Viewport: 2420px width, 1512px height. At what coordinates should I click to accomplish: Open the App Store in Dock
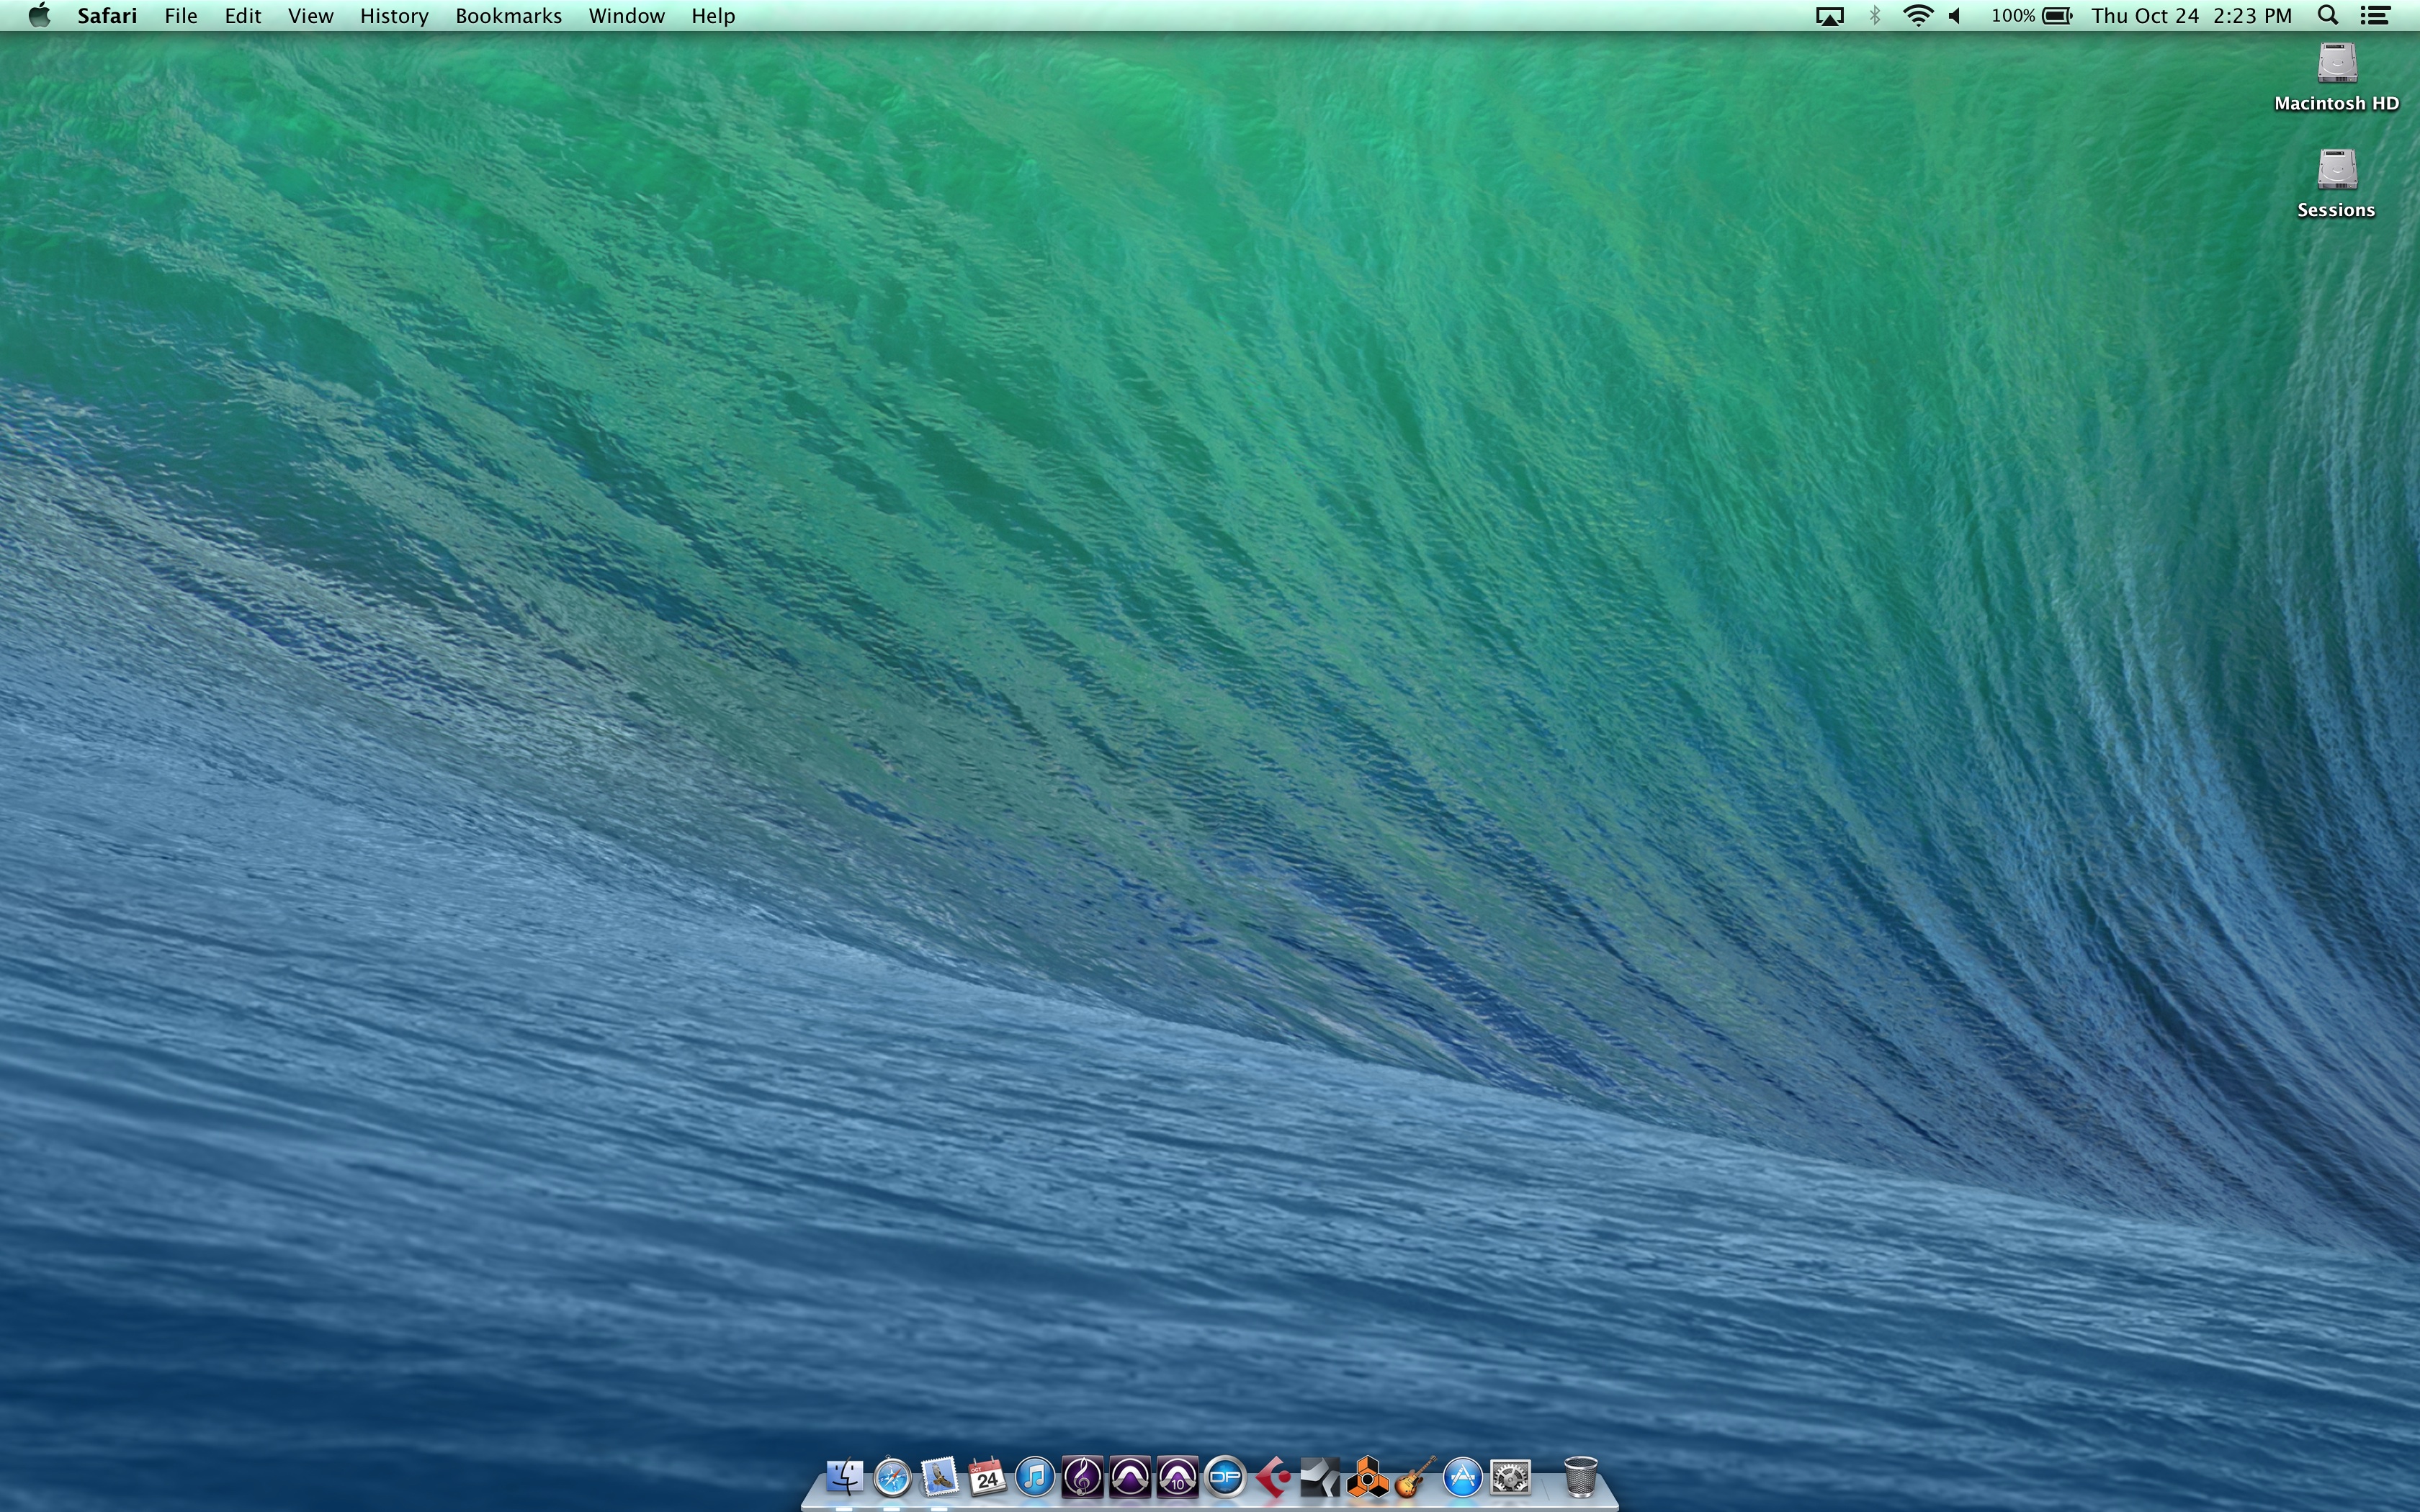click(x=1463, y=1476)
